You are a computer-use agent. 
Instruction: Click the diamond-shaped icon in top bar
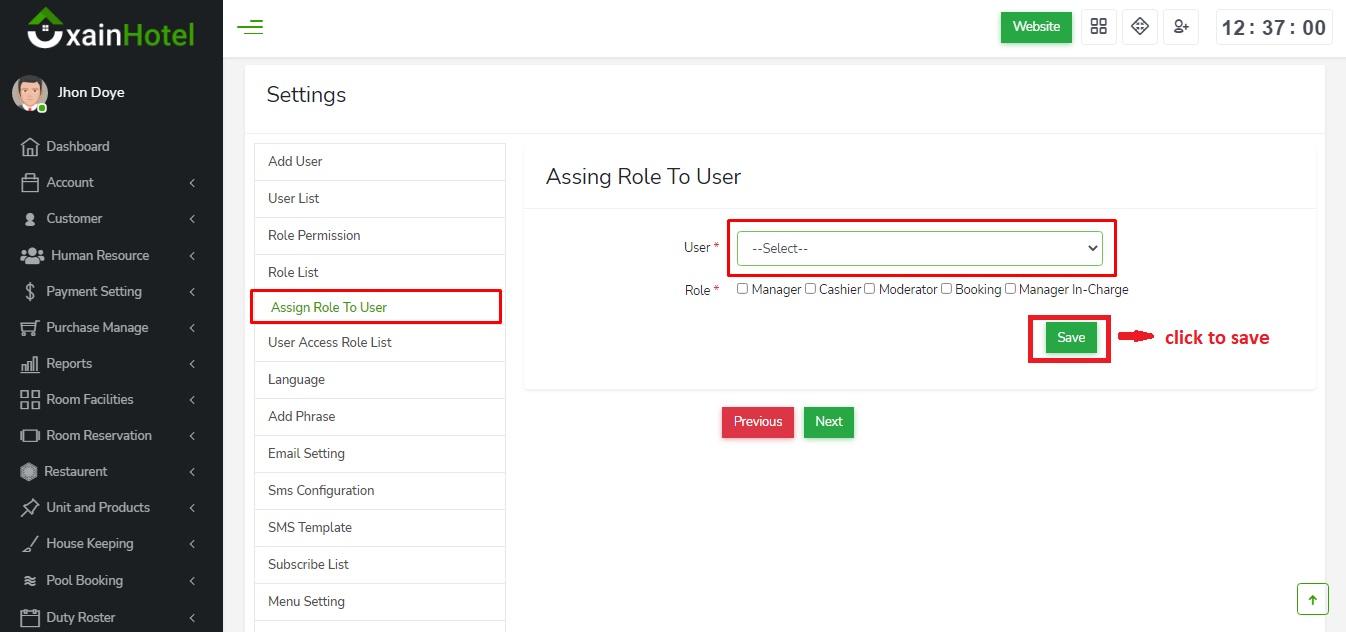tap(1140, 27)
